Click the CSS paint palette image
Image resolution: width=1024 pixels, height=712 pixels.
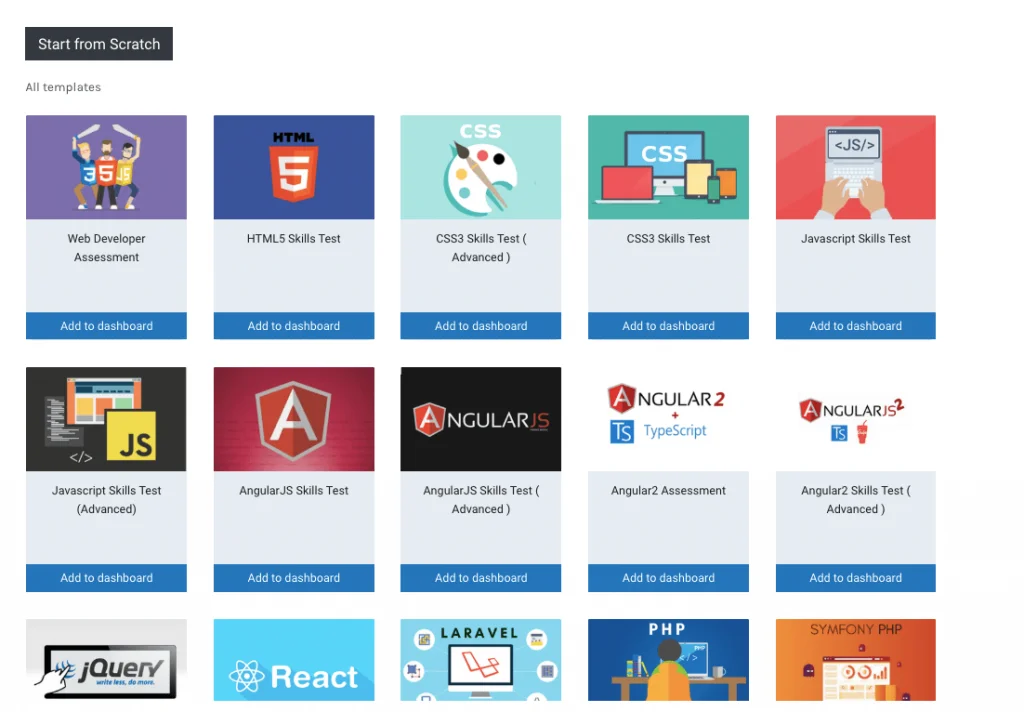[481, 167]
